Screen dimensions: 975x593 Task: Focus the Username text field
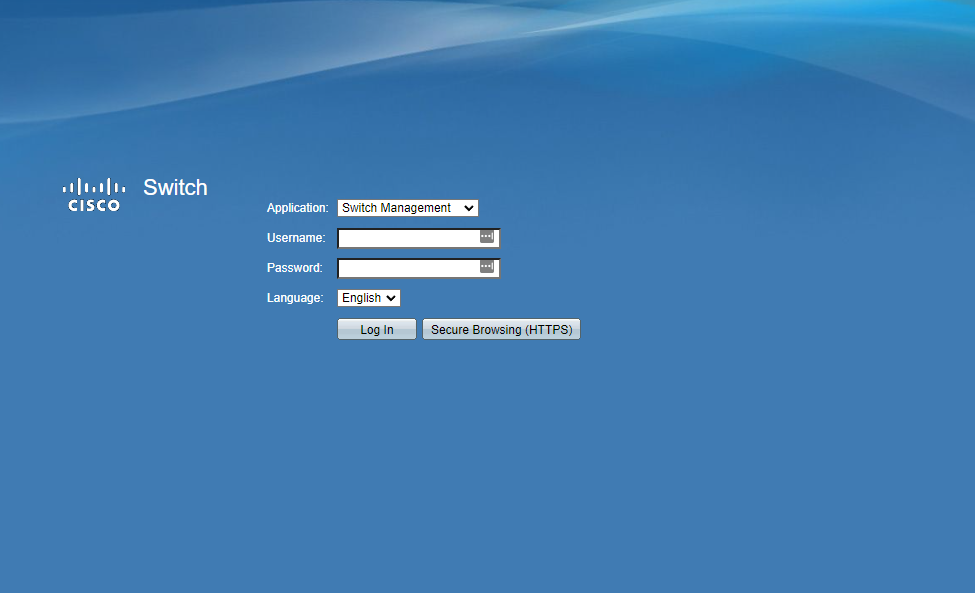408,238
